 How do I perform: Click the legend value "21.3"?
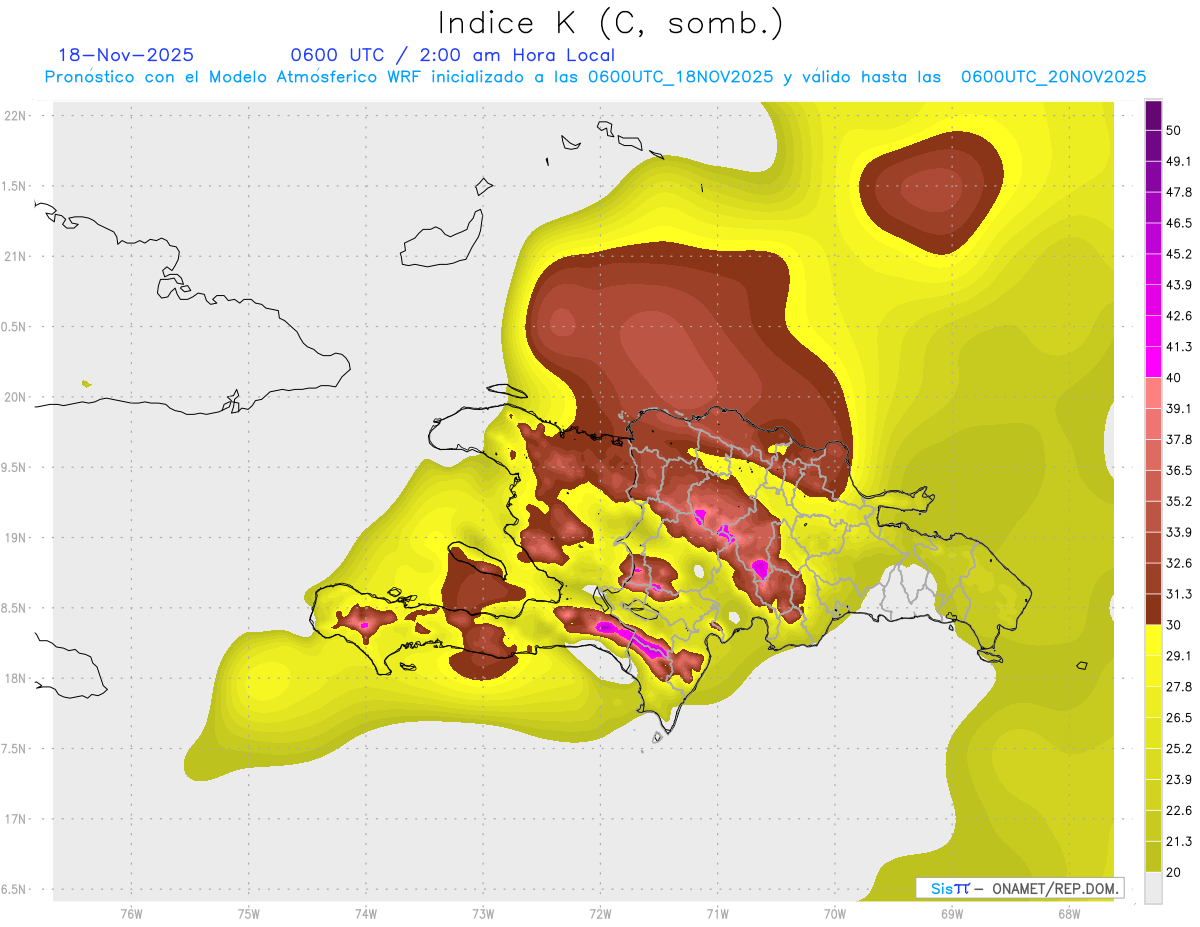(1180, 842)
